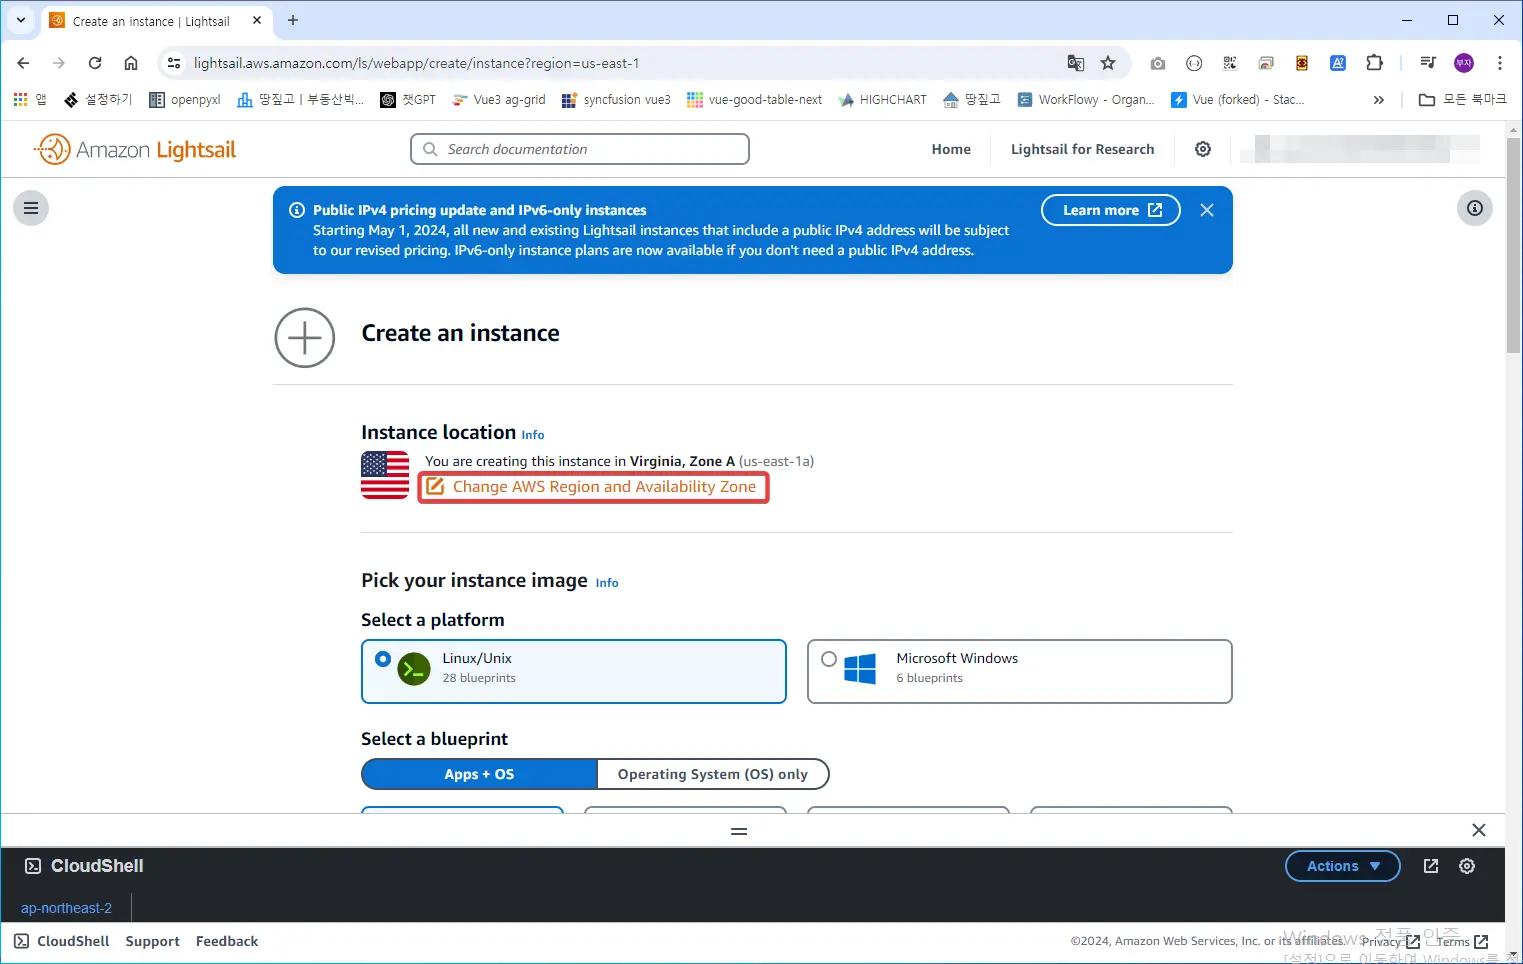Click the browser forward arrow

pyautogui.click(x=59, y=63)
